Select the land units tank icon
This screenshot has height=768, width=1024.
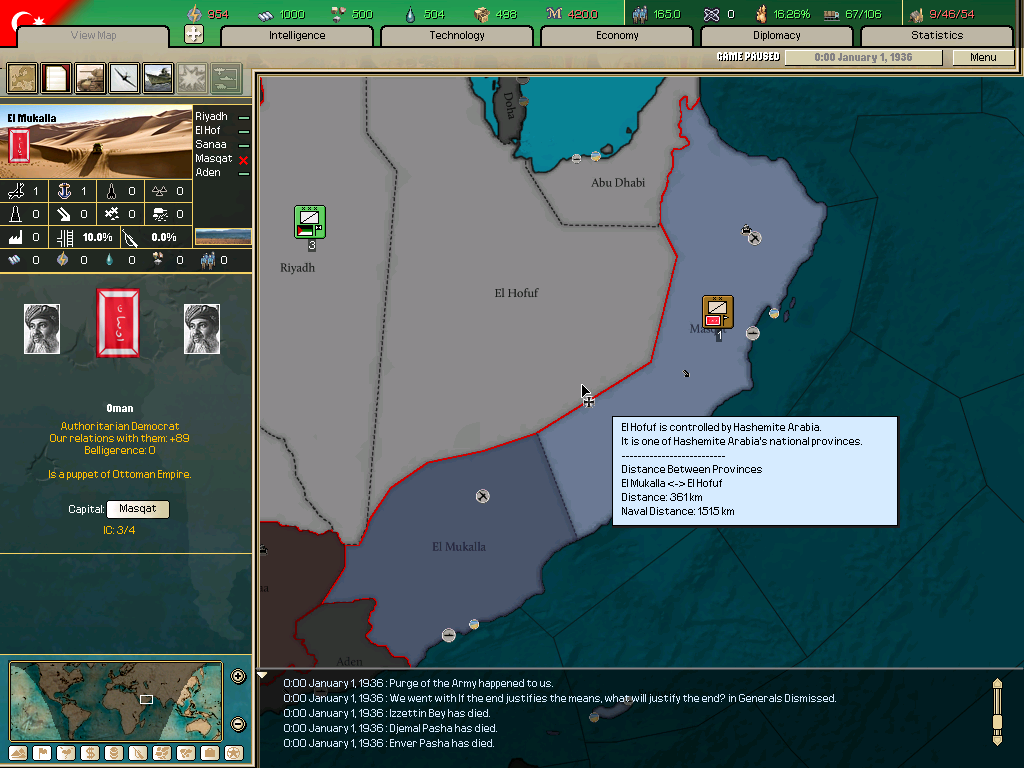coord(90,77)
